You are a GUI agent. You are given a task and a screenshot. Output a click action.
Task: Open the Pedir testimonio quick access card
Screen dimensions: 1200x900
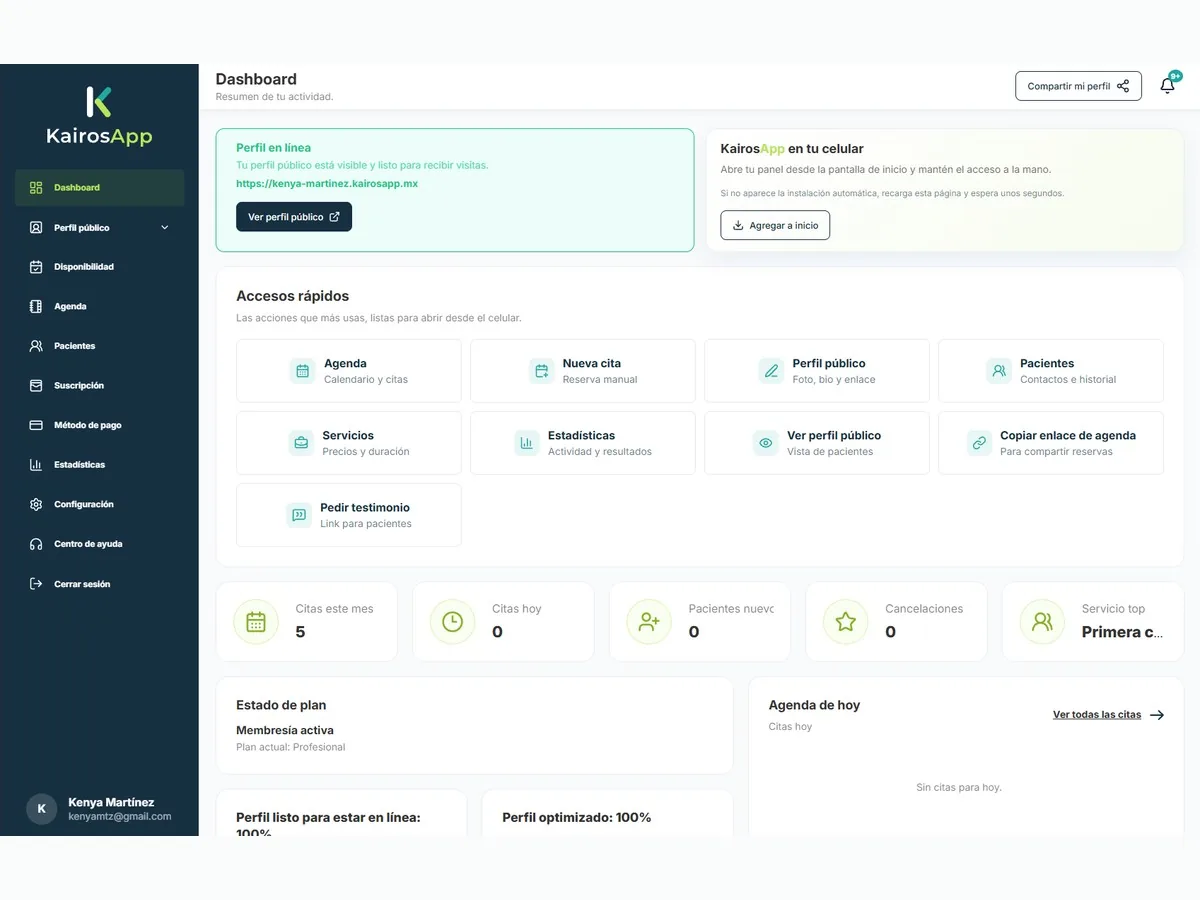[x=349, y=515]
